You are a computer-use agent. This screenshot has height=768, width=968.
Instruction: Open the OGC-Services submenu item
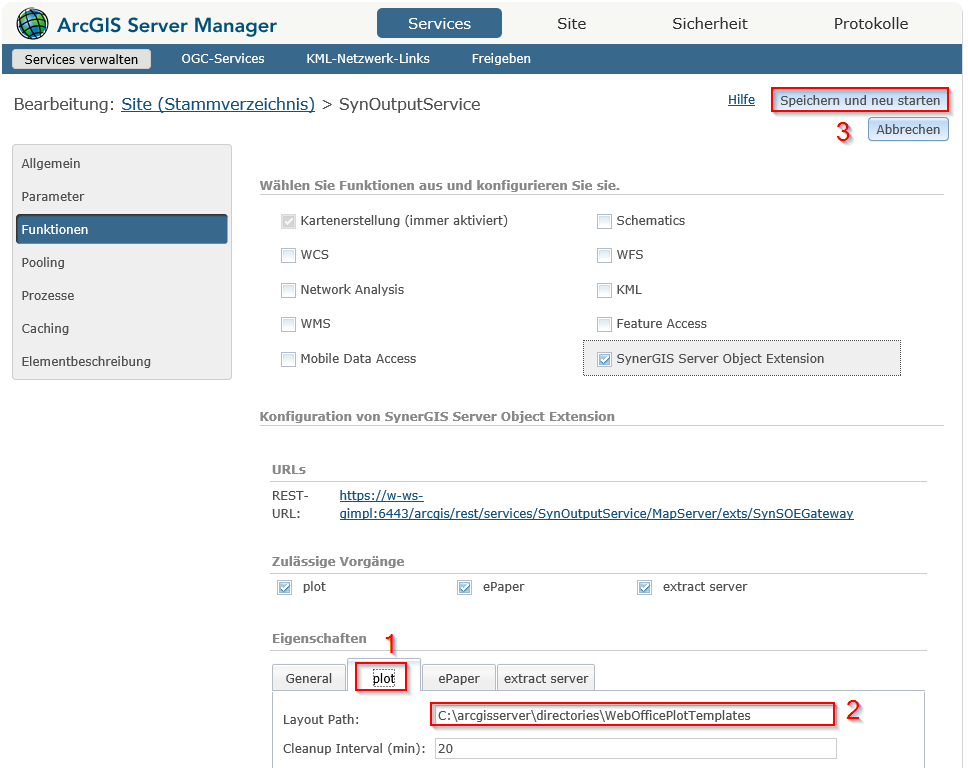click(223, 59)
